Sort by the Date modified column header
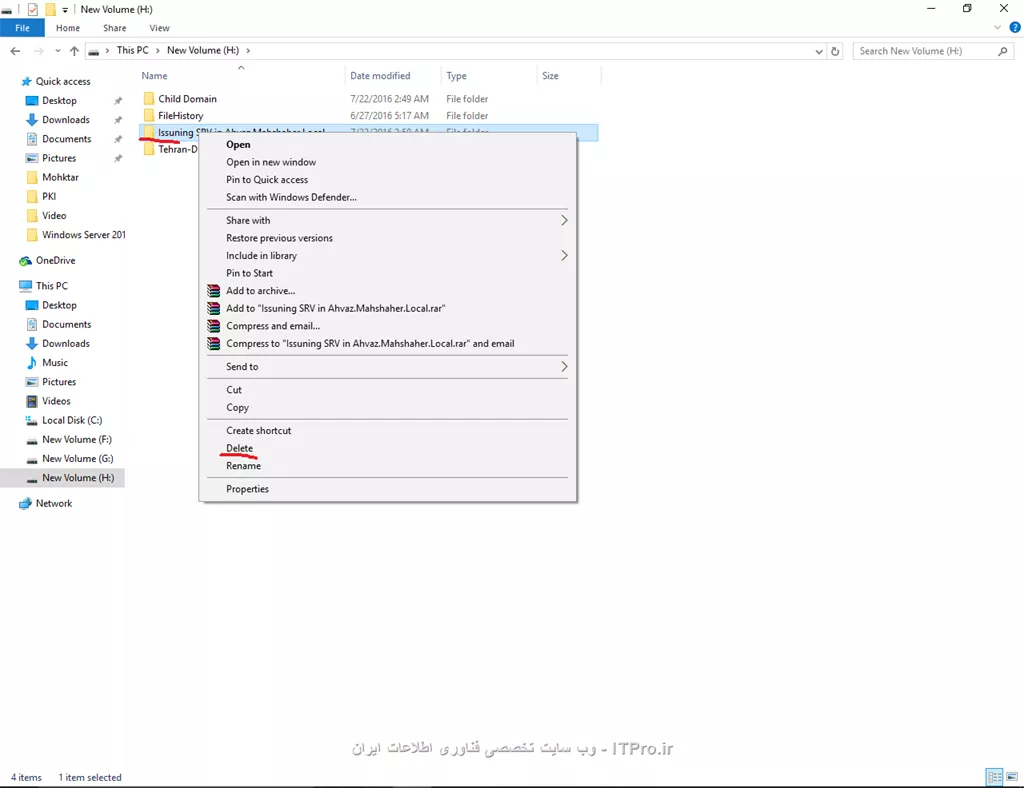This screenshot has width=1024, height=788. point(380,76)
